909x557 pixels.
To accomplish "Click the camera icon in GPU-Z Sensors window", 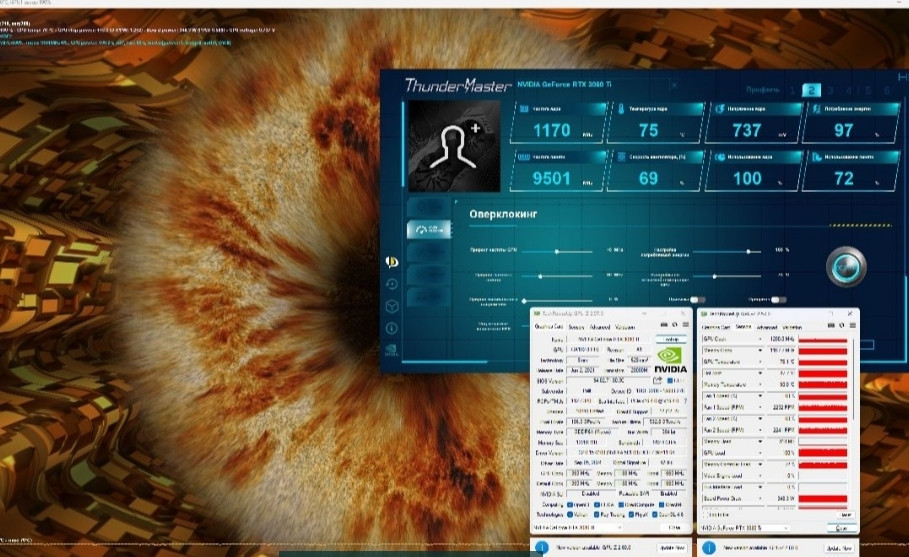I will tap(831, 326).
